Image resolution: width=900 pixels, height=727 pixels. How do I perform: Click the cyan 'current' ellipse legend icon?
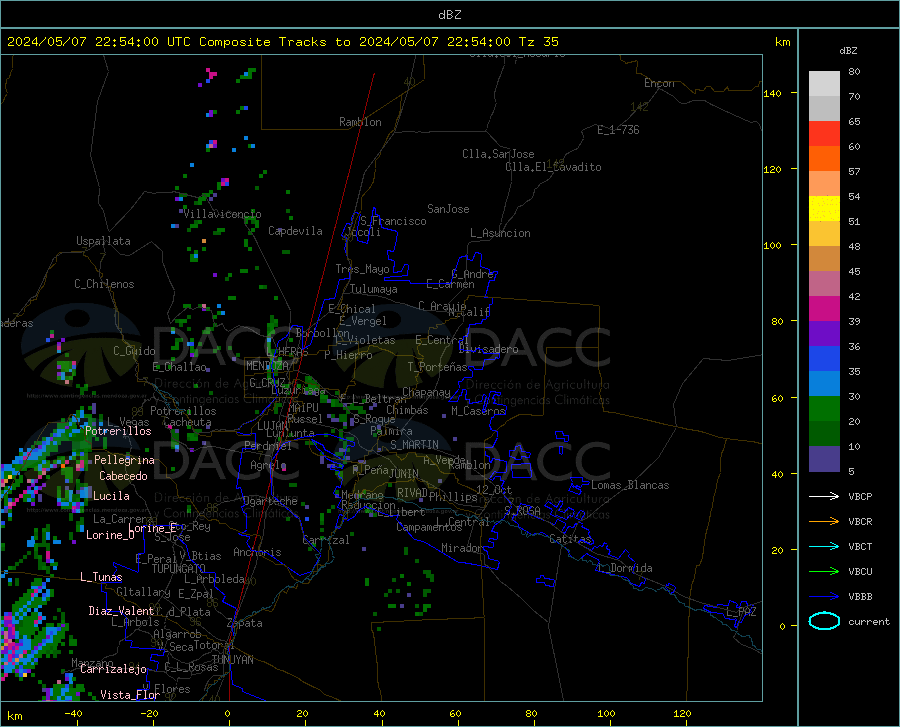coord(824,621)
